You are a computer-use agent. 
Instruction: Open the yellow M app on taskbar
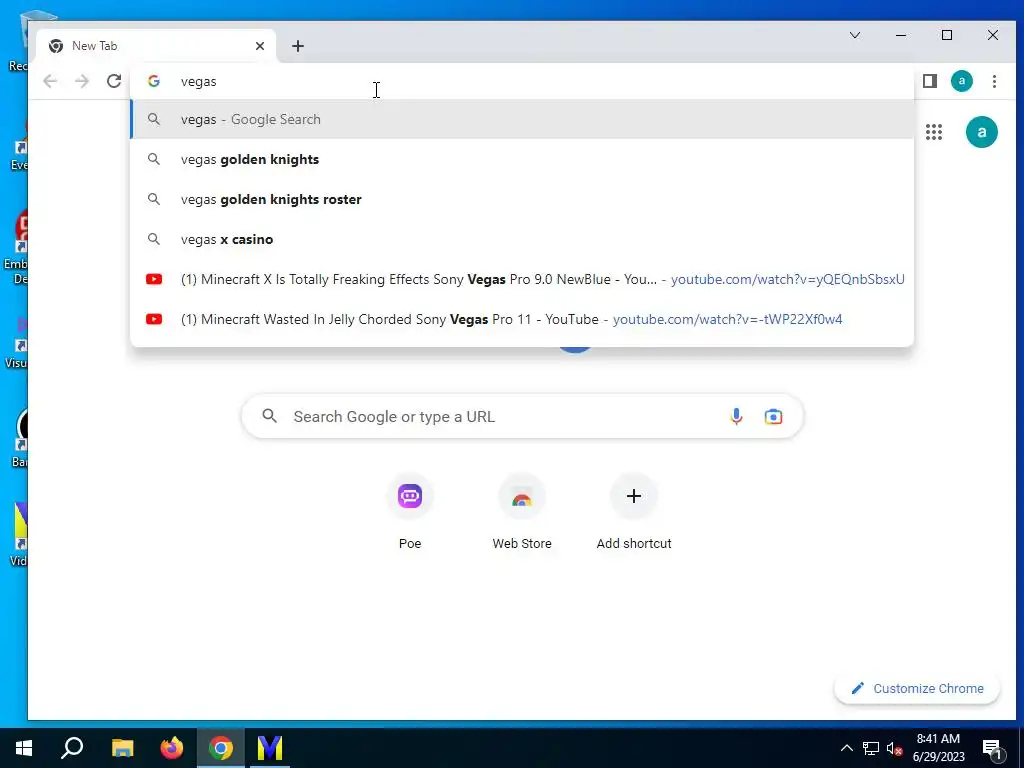pyautogui.click(x=270, y=748)
